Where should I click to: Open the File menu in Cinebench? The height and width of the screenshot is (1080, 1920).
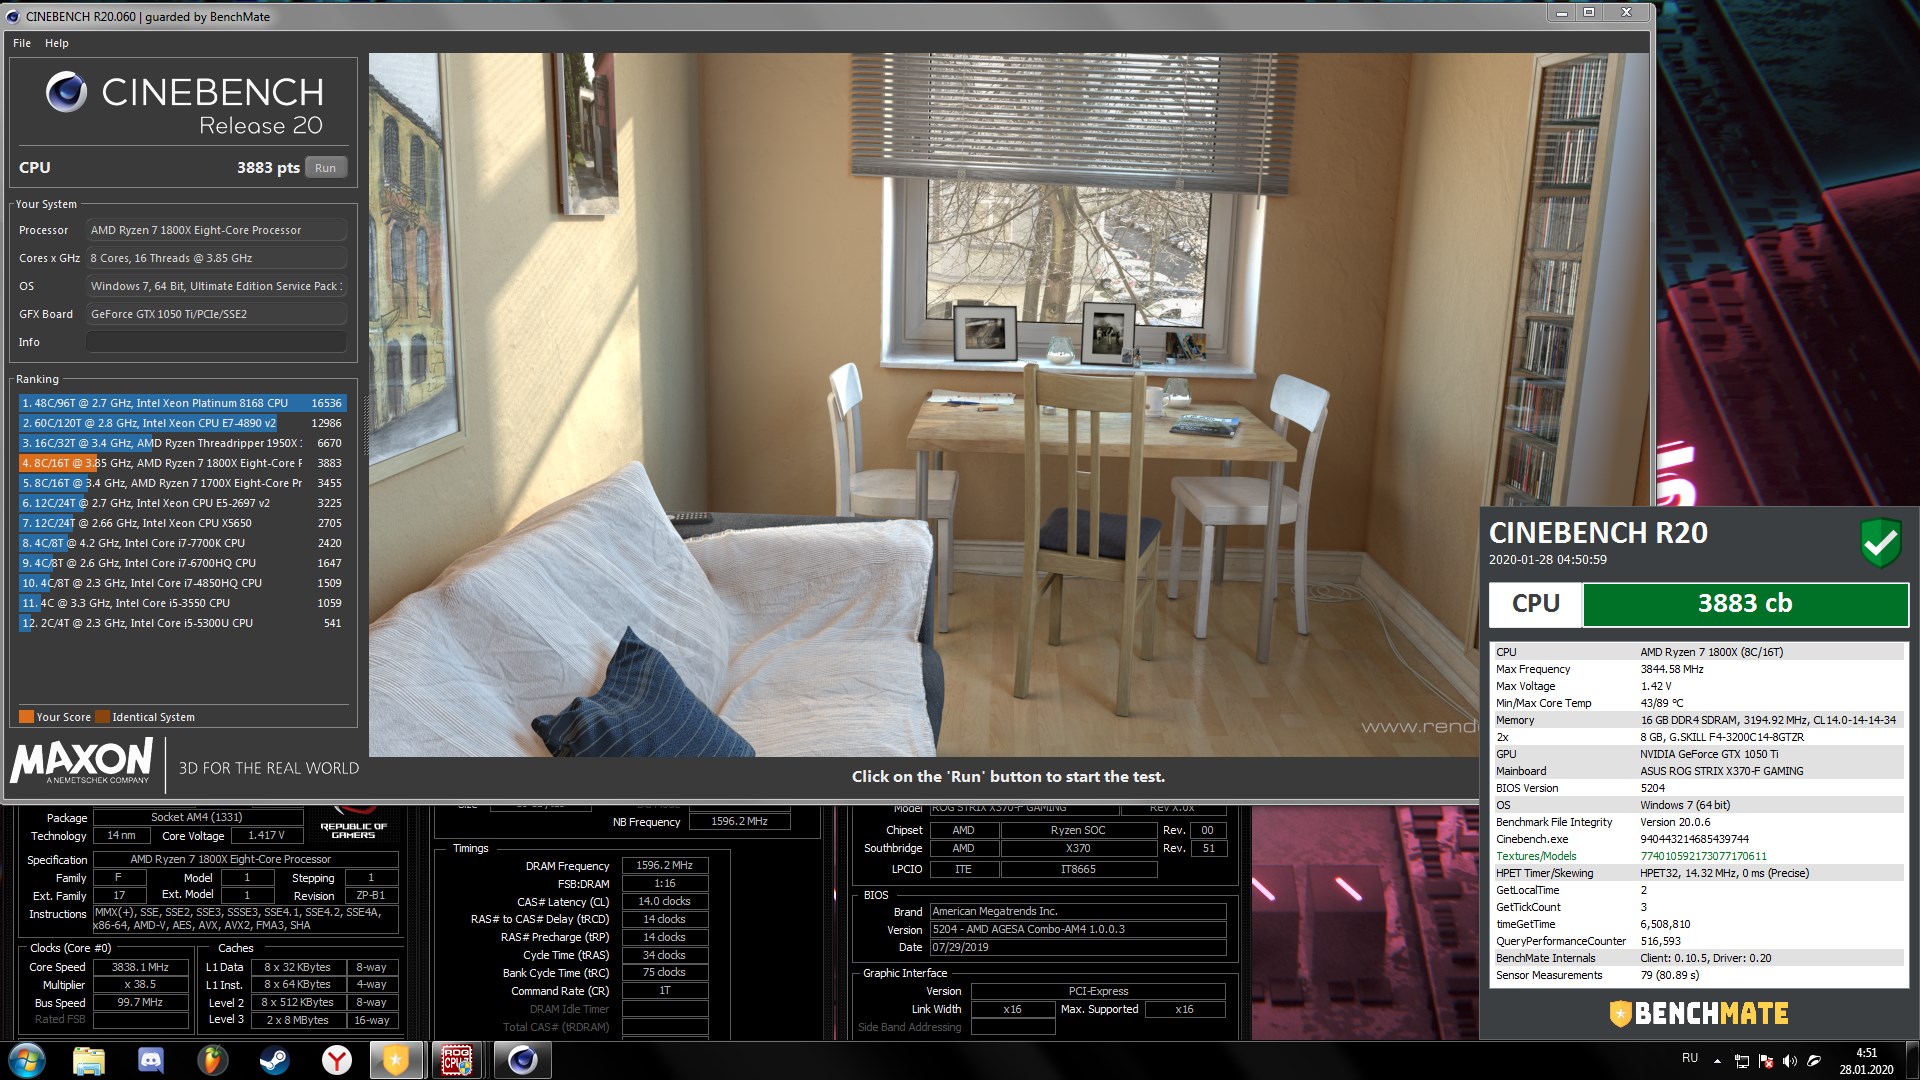click(x=22, y=43)
